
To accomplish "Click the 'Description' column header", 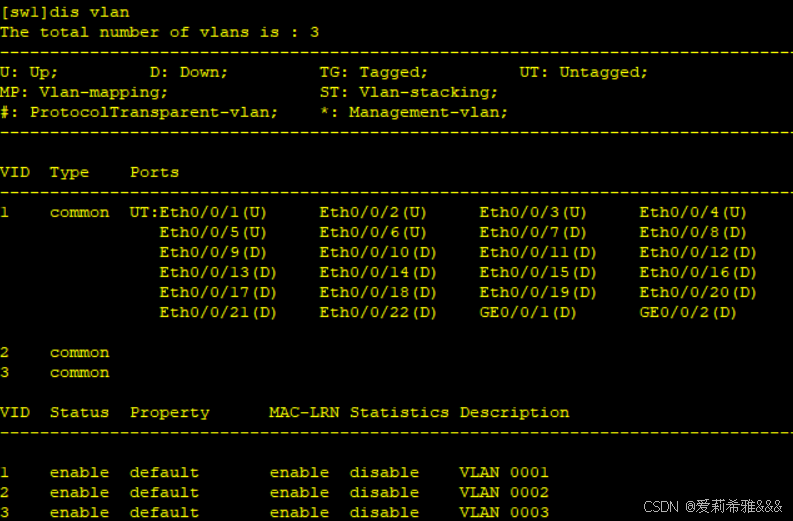I will (514, 412).
